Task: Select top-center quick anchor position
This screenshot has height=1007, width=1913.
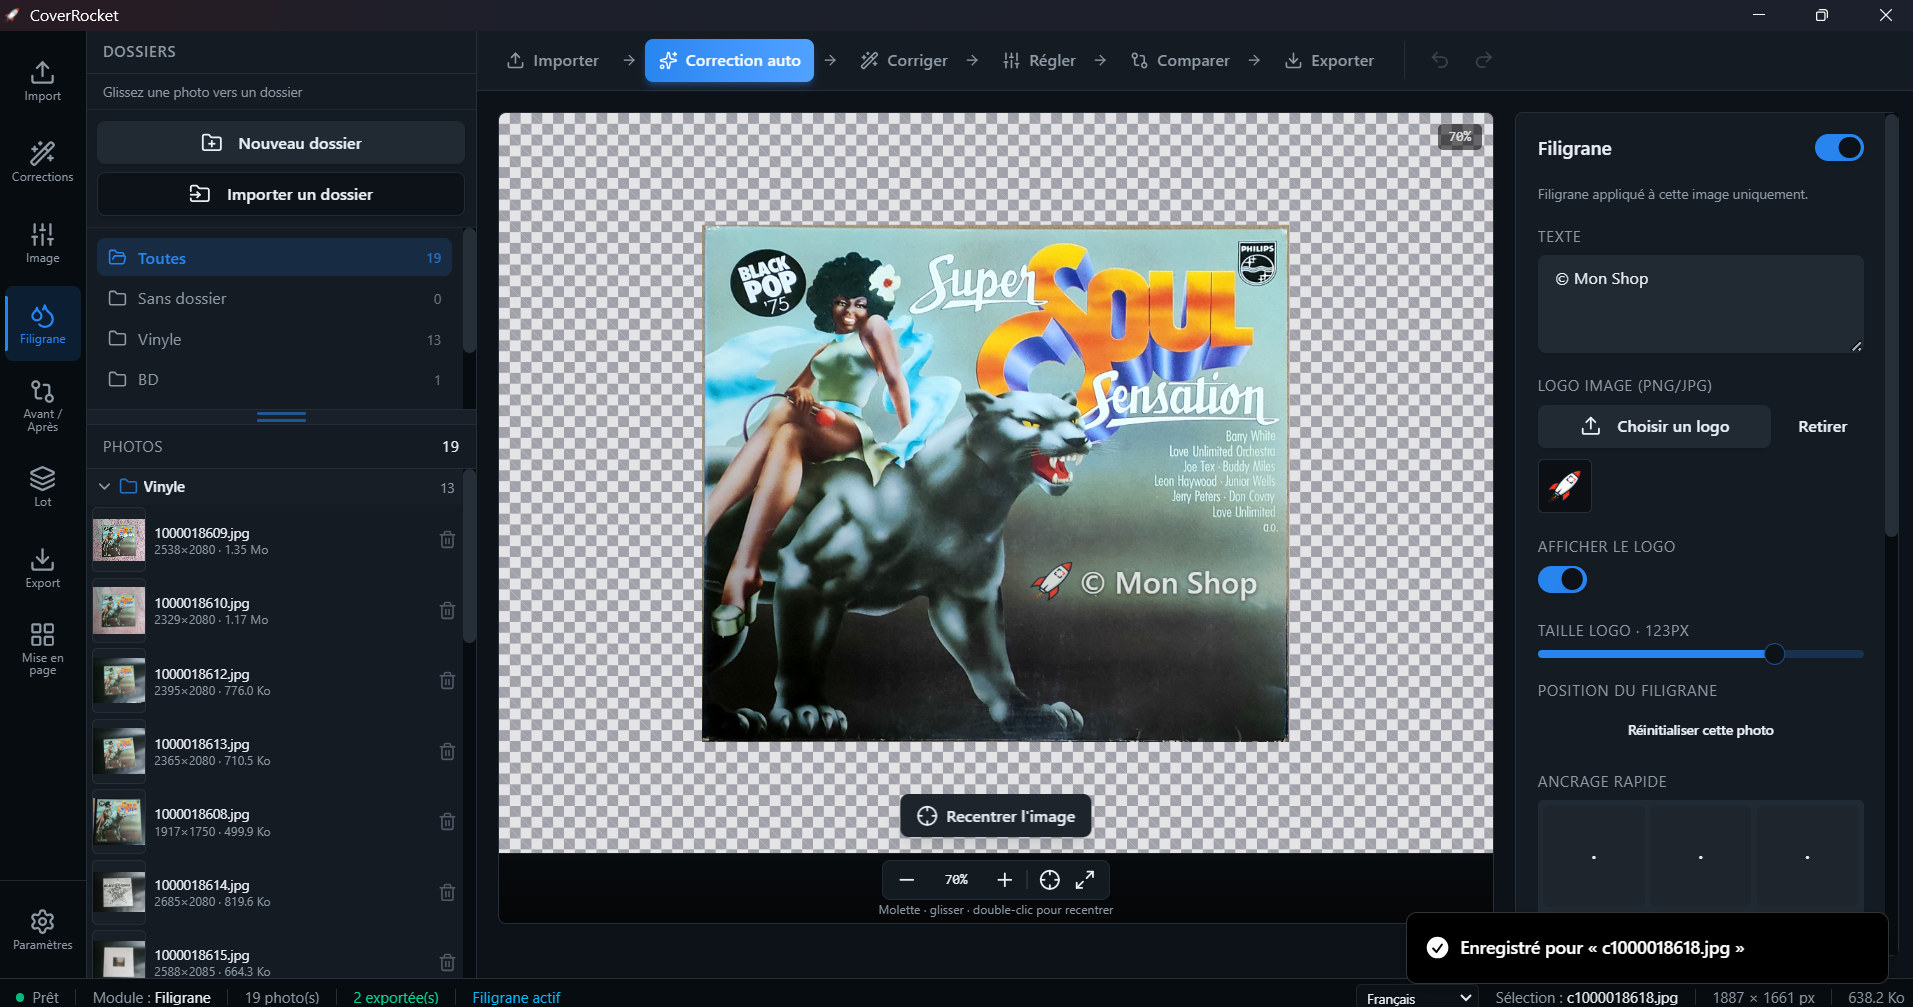Action: pyautogui.click(x=1700, y=856)
